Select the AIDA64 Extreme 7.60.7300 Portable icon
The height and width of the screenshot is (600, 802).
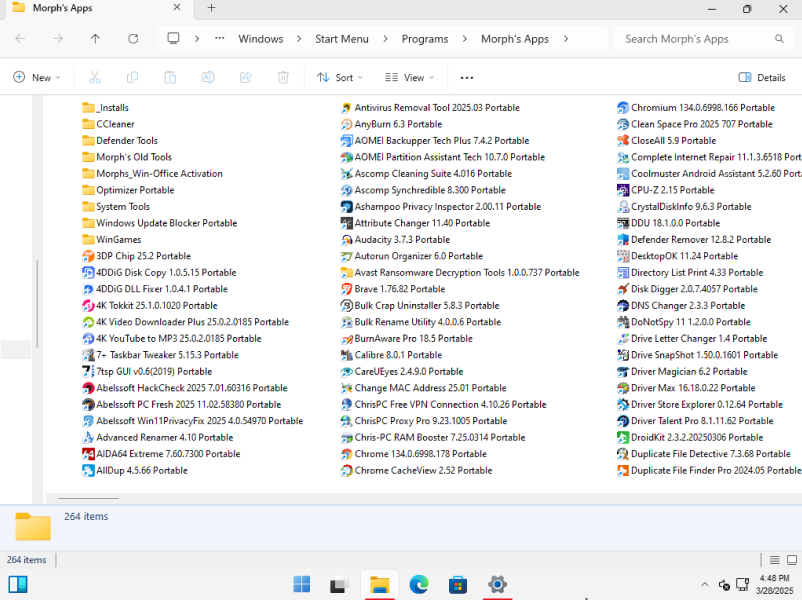click(88, 454)
